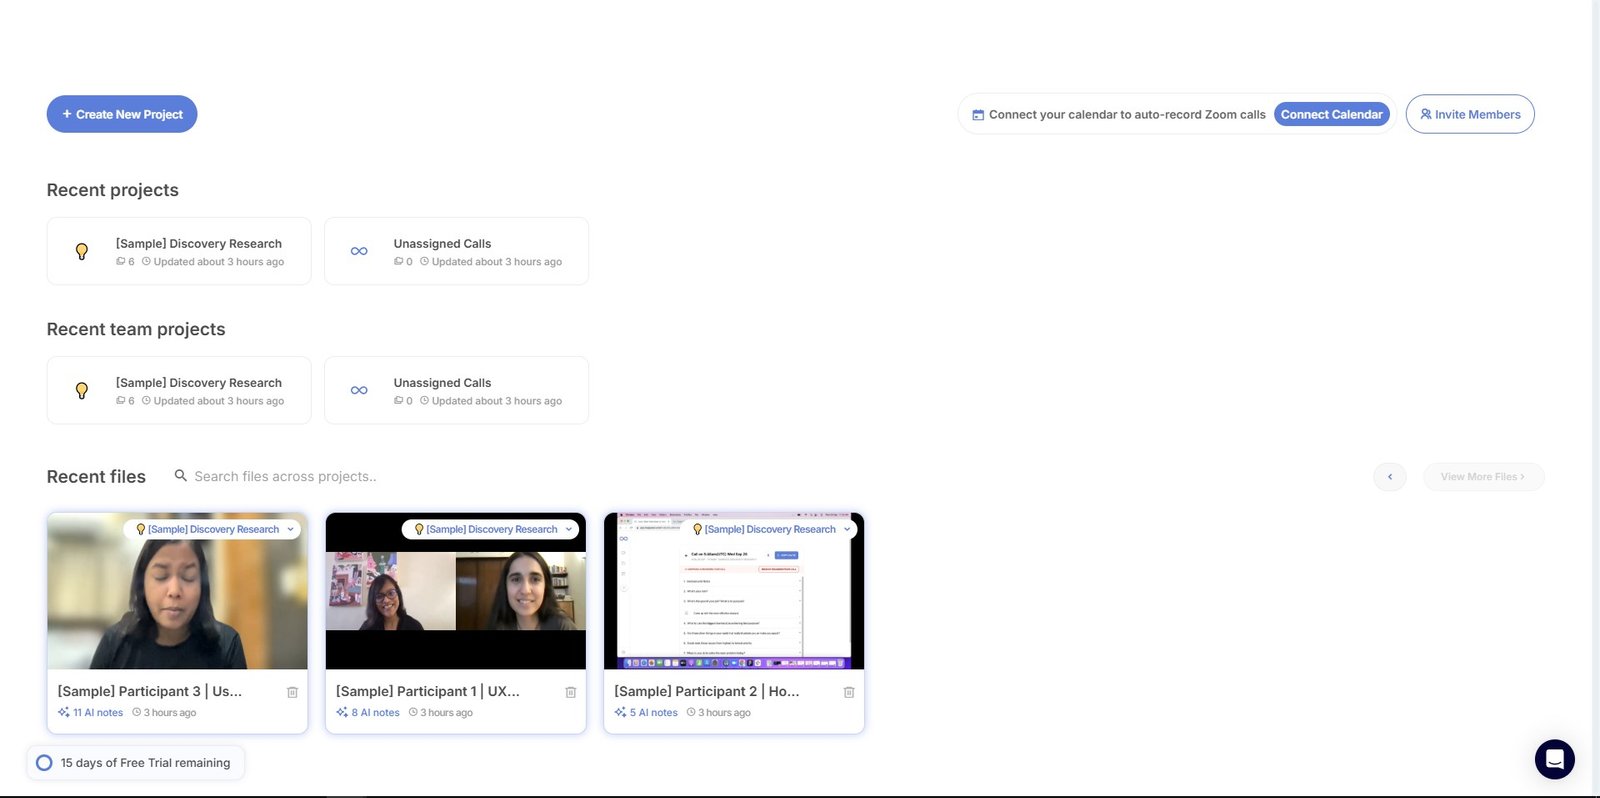This screenshot has width=1600, height=798.
Task: Open project dropdown on Participant 1 thumbnail
Action: [569, 529]
